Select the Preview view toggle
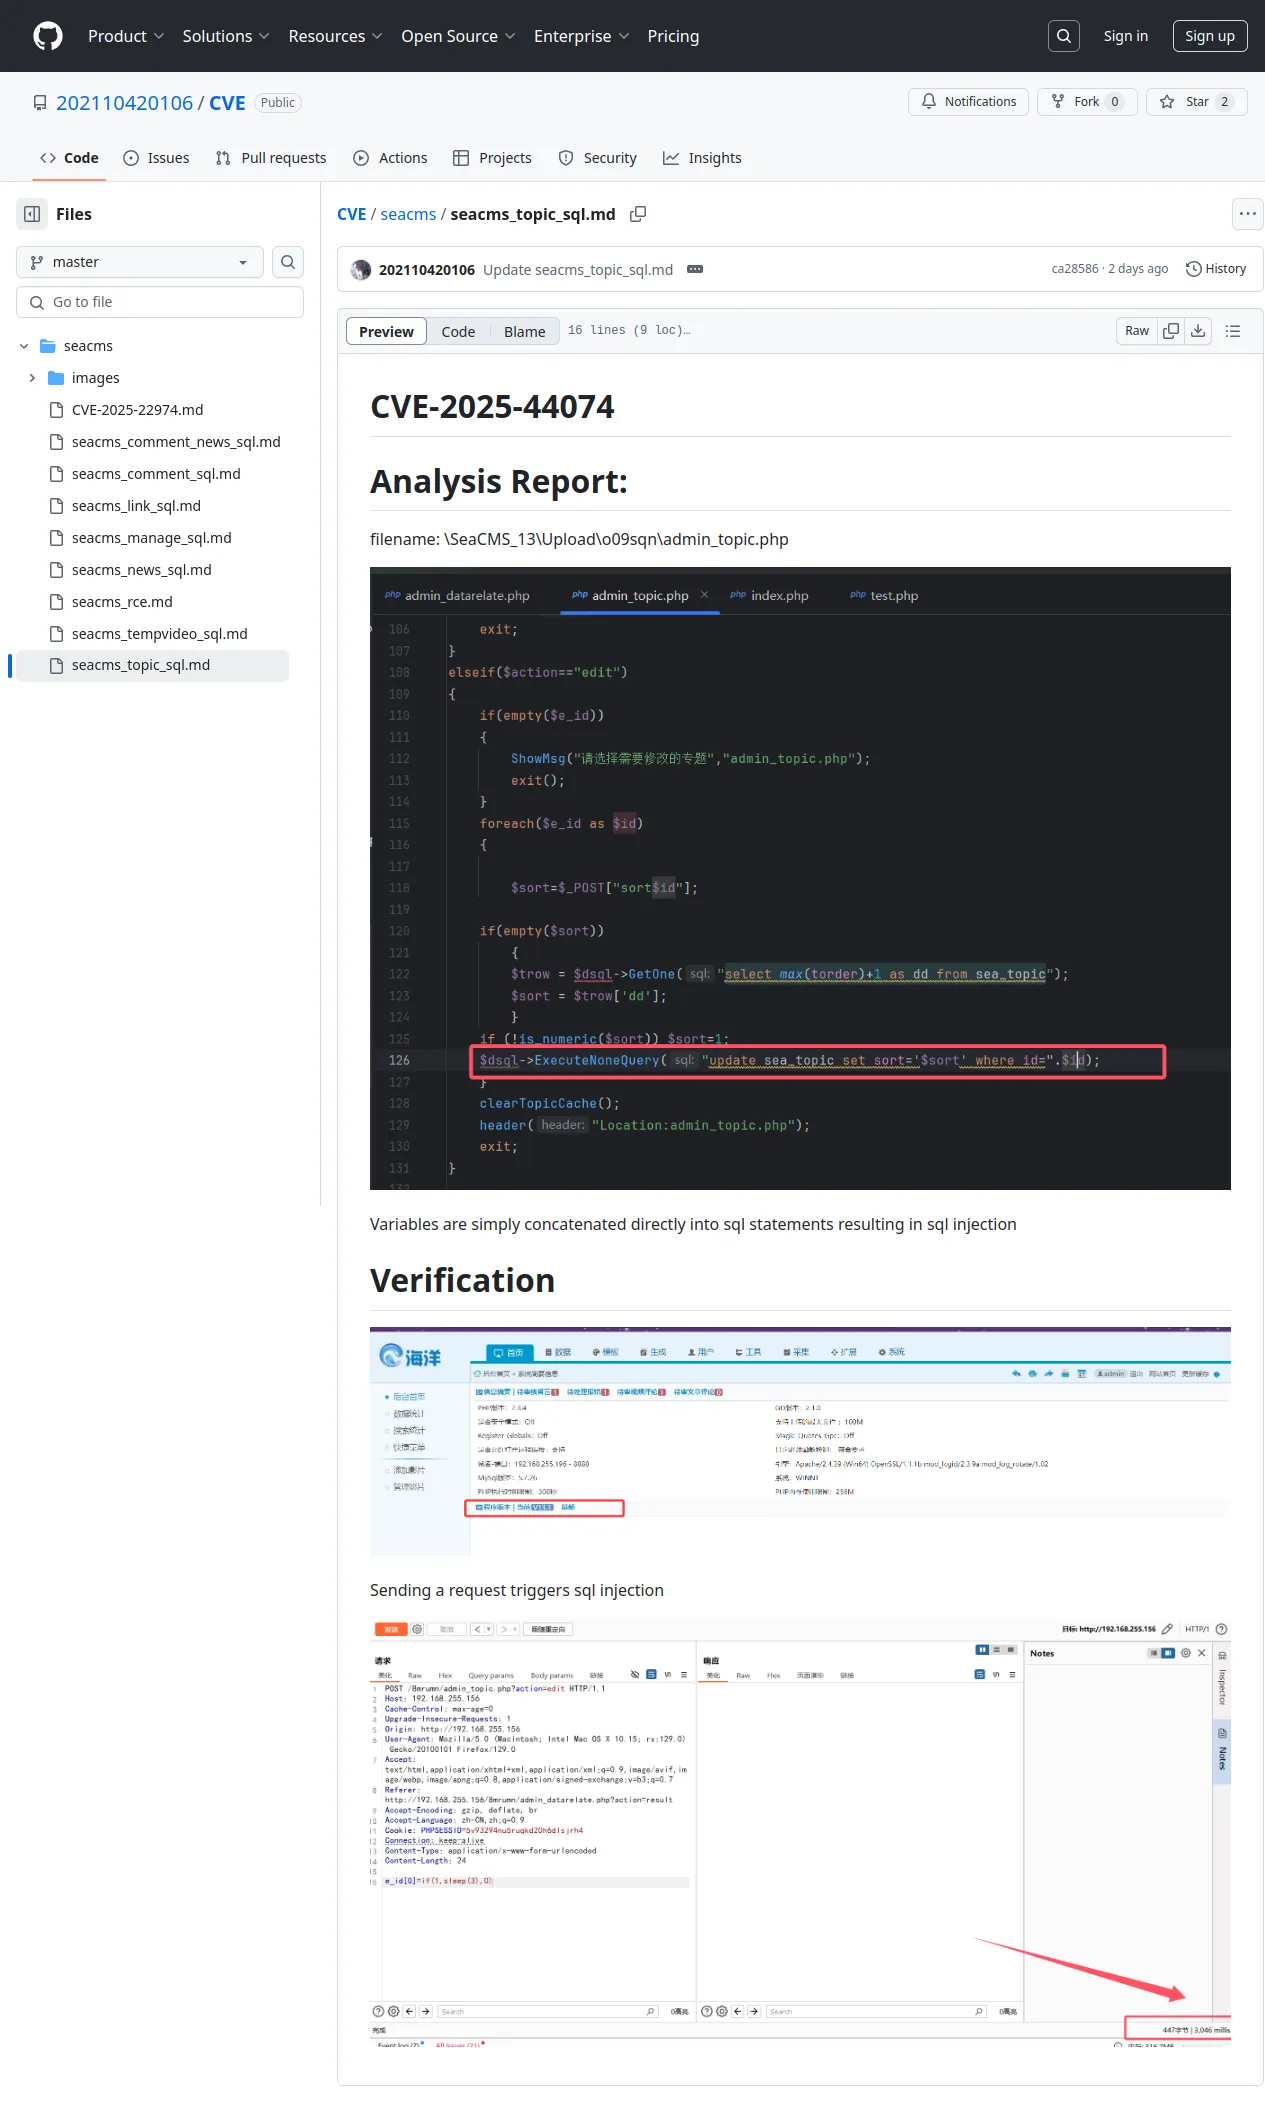Image resolution: width=1265 pixels, height=2103 pixels. (386, 331)
